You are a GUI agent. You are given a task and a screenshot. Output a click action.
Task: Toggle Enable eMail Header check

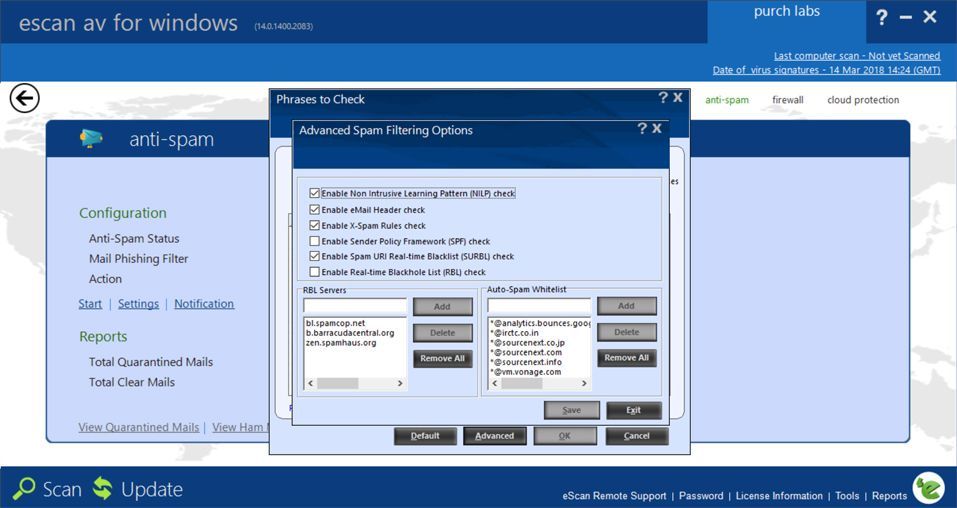coord(314,209)
